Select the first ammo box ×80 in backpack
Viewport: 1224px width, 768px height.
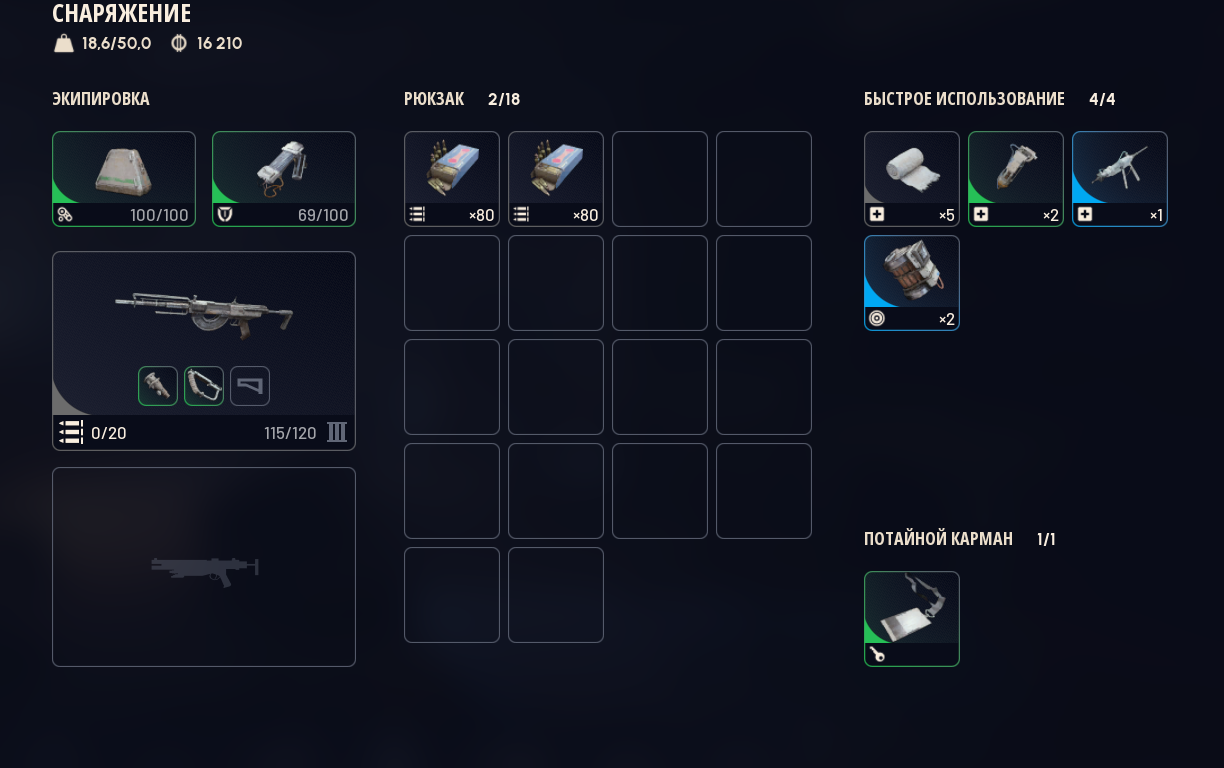452,179
